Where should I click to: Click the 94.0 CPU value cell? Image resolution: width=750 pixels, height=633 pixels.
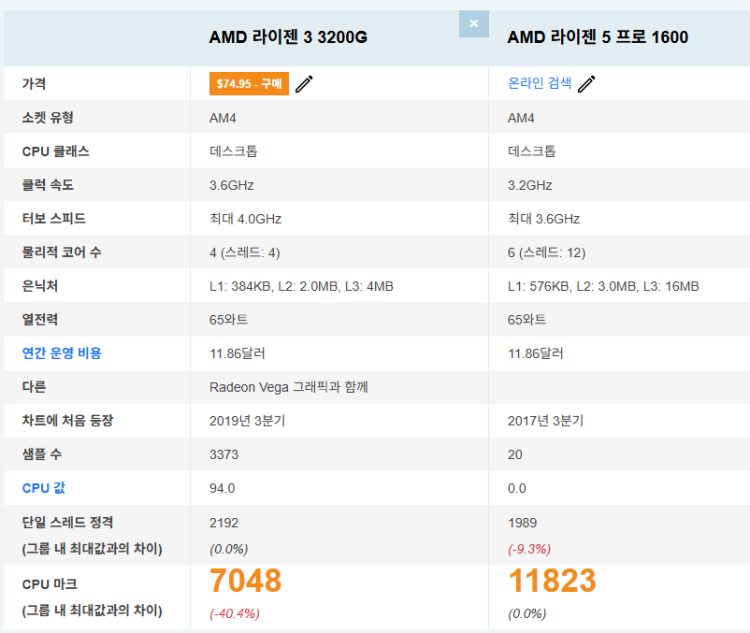[x=222, y=489]
